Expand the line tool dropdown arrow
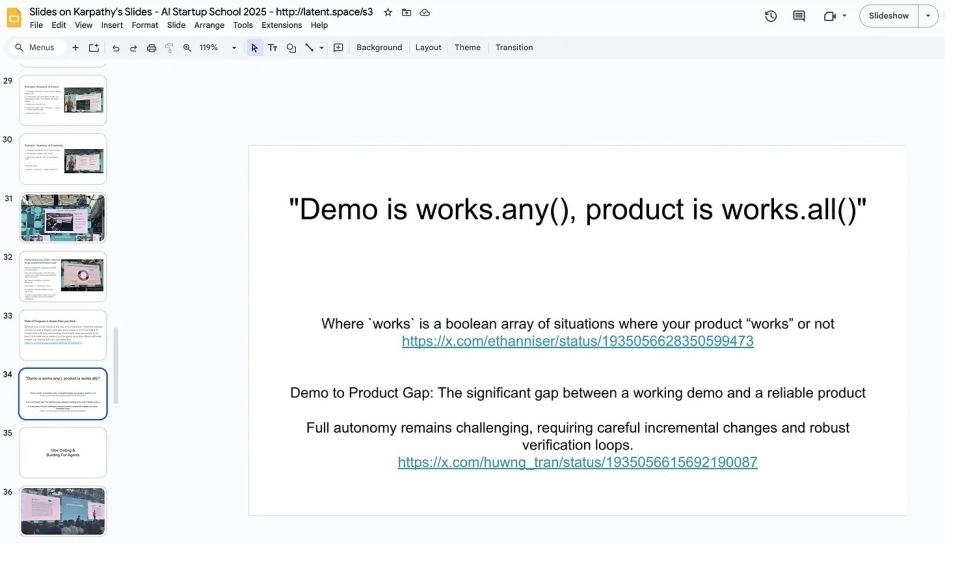 tap(321, 48)
